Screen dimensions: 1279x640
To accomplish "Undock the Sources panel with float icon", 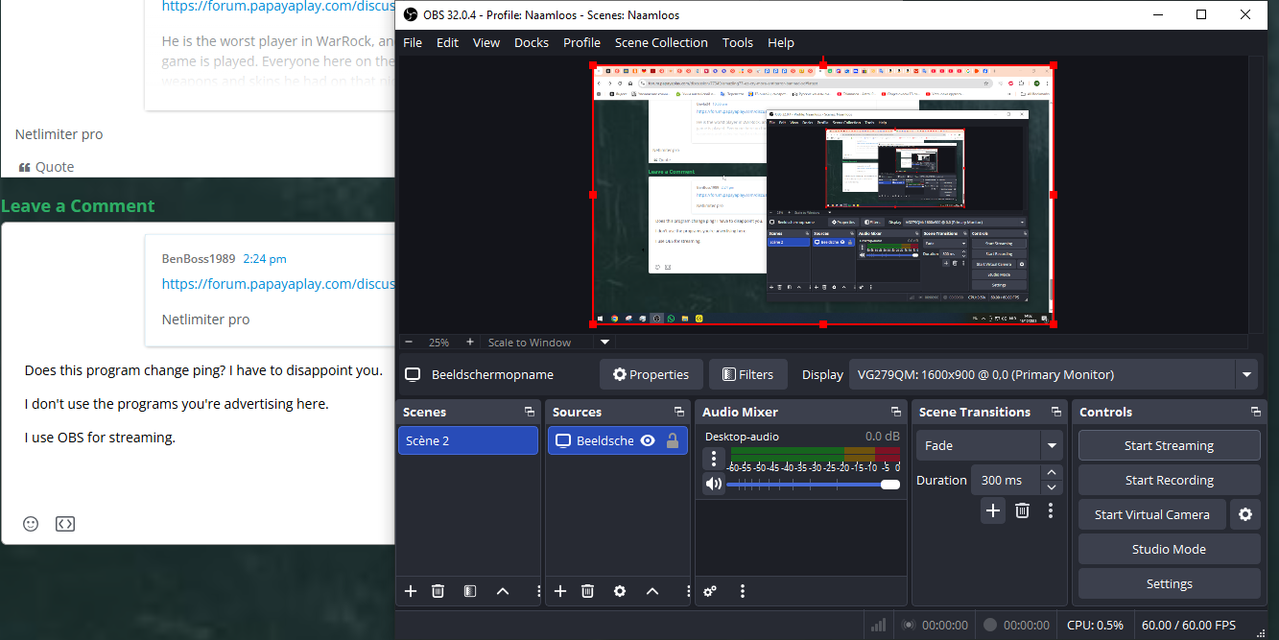I will pyautogui.click(x=679, y=412).
